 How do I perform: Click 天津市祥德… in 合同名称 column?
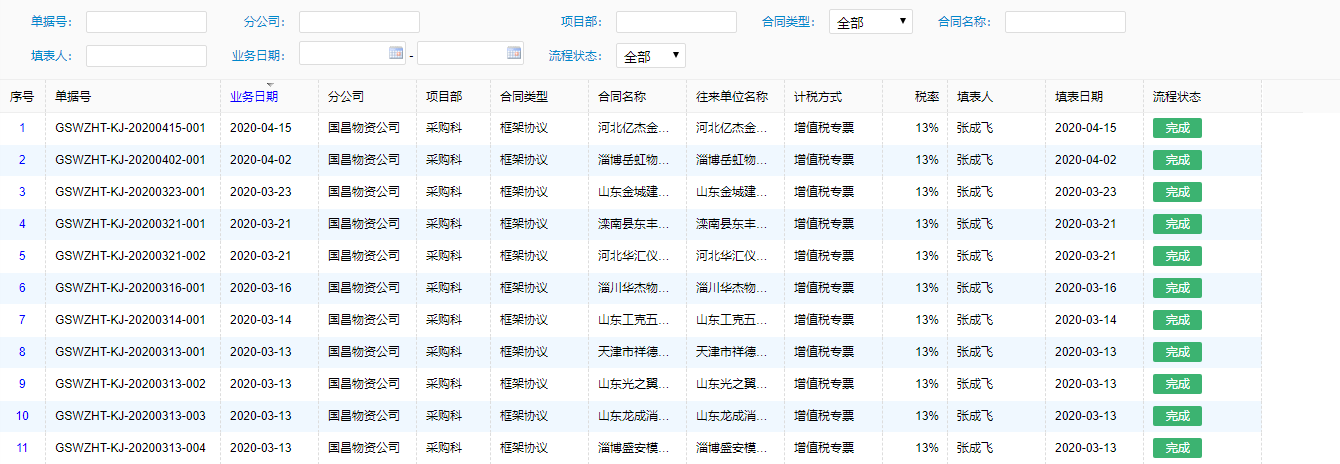634,352
